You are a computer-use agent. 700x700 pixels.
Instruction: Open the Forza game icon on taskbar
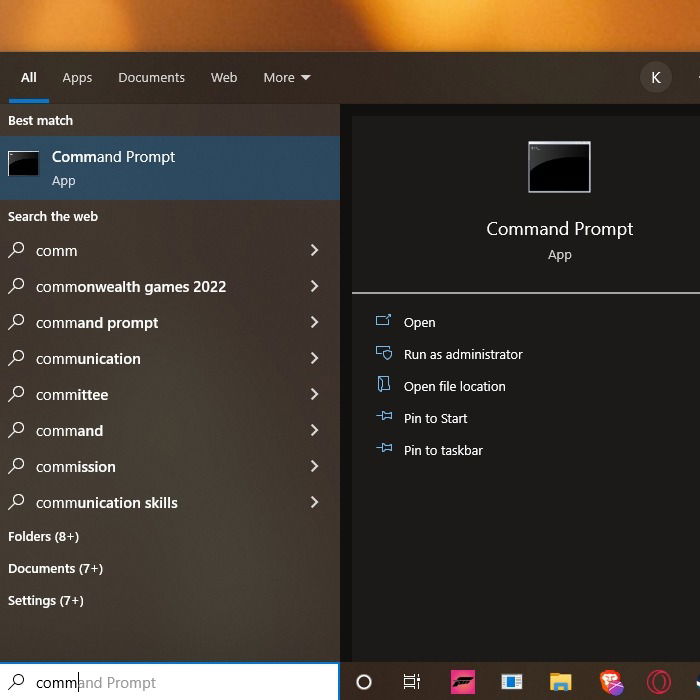[x=463, y=682]
